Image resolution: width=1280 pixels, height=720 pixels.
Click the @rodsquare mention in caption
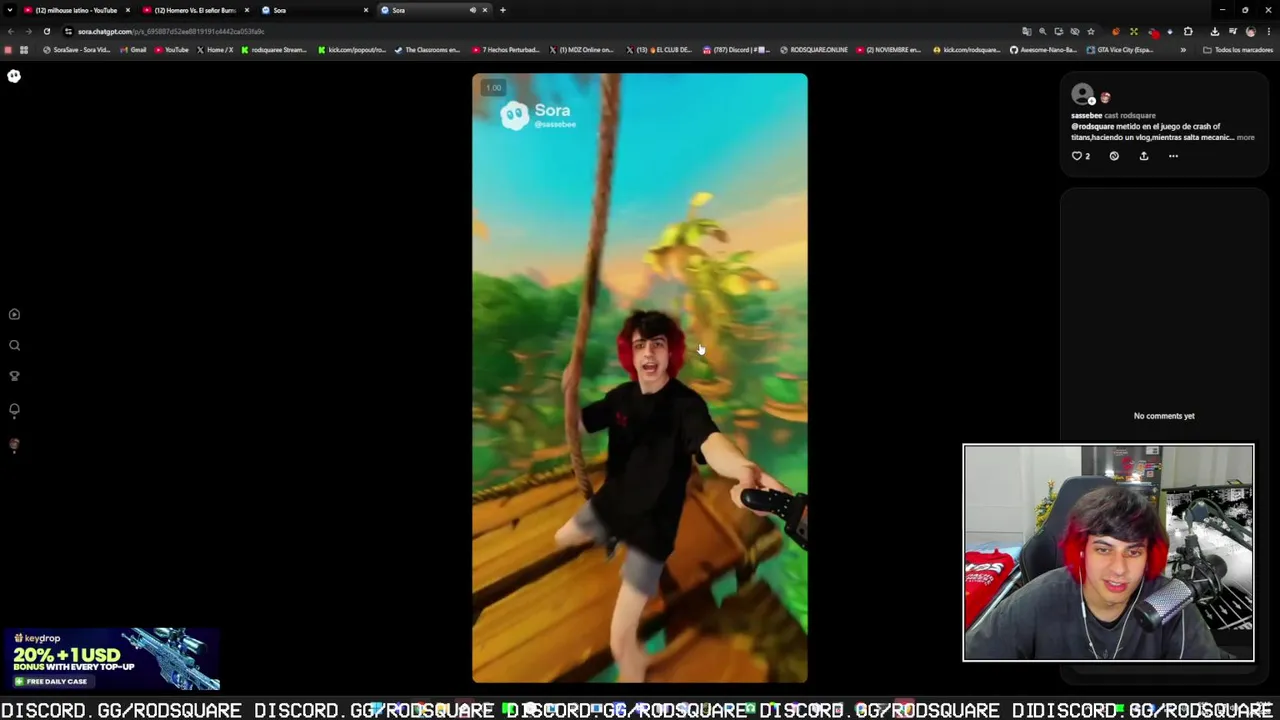1093,127
